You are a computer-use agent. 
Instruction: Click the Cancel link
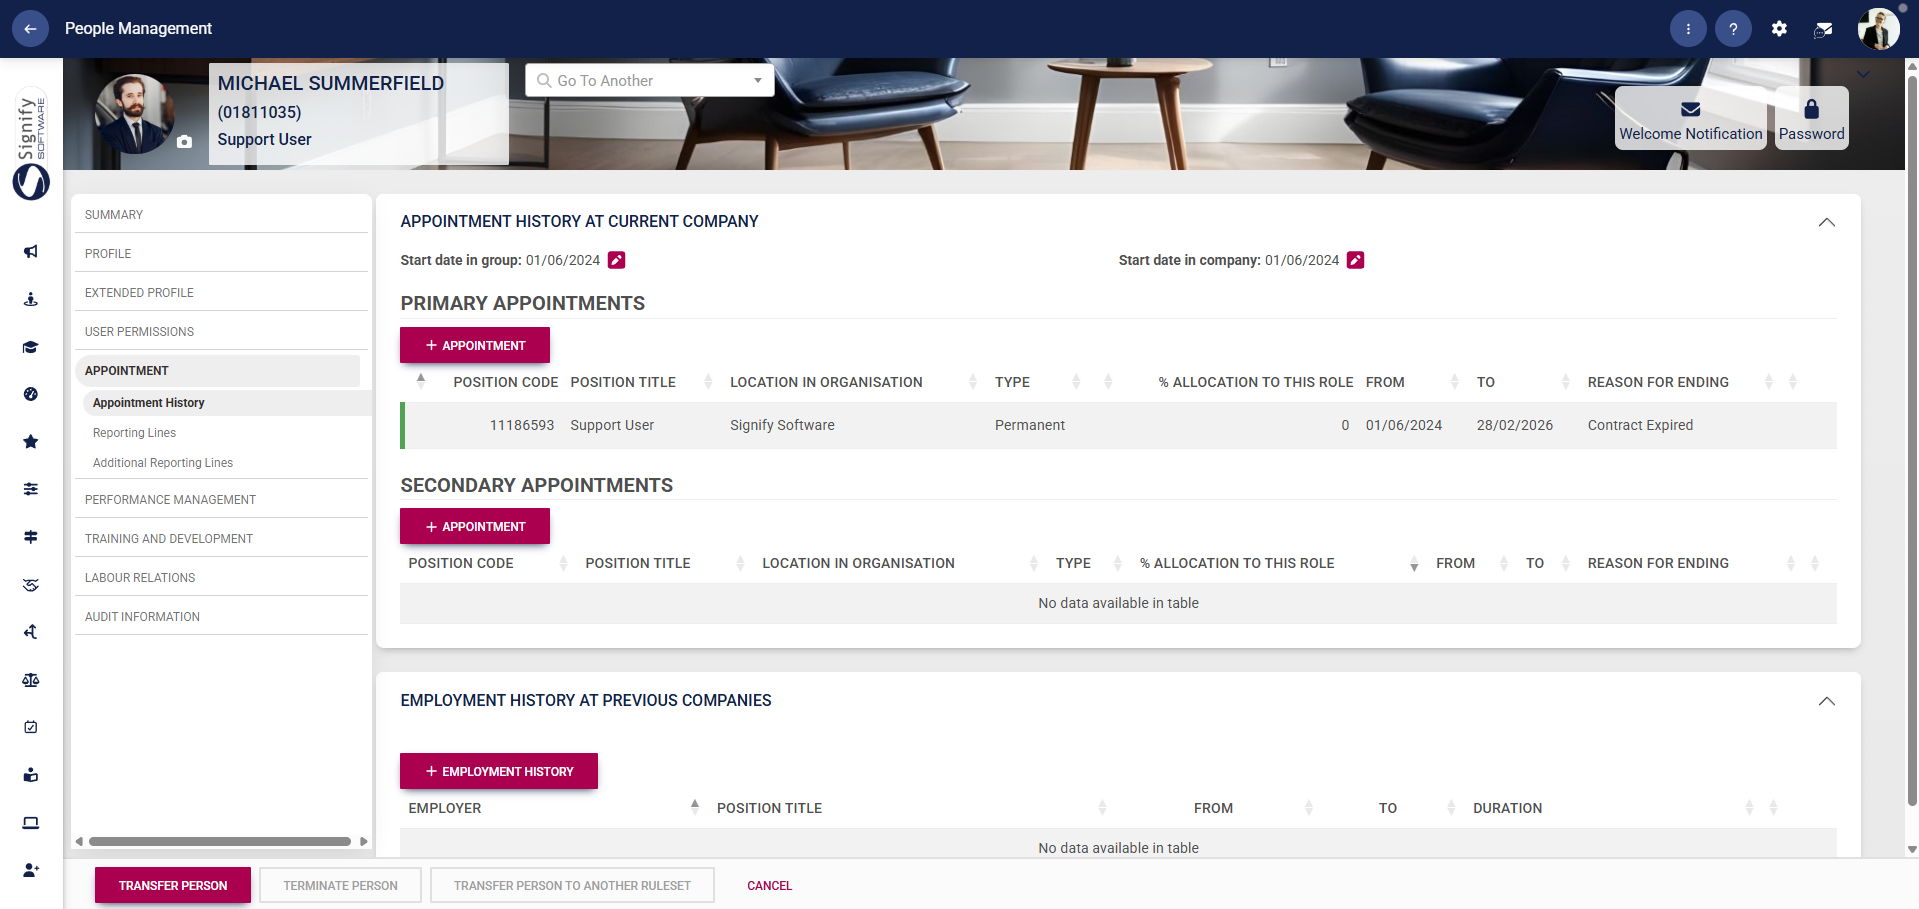(x=769, y=886)
